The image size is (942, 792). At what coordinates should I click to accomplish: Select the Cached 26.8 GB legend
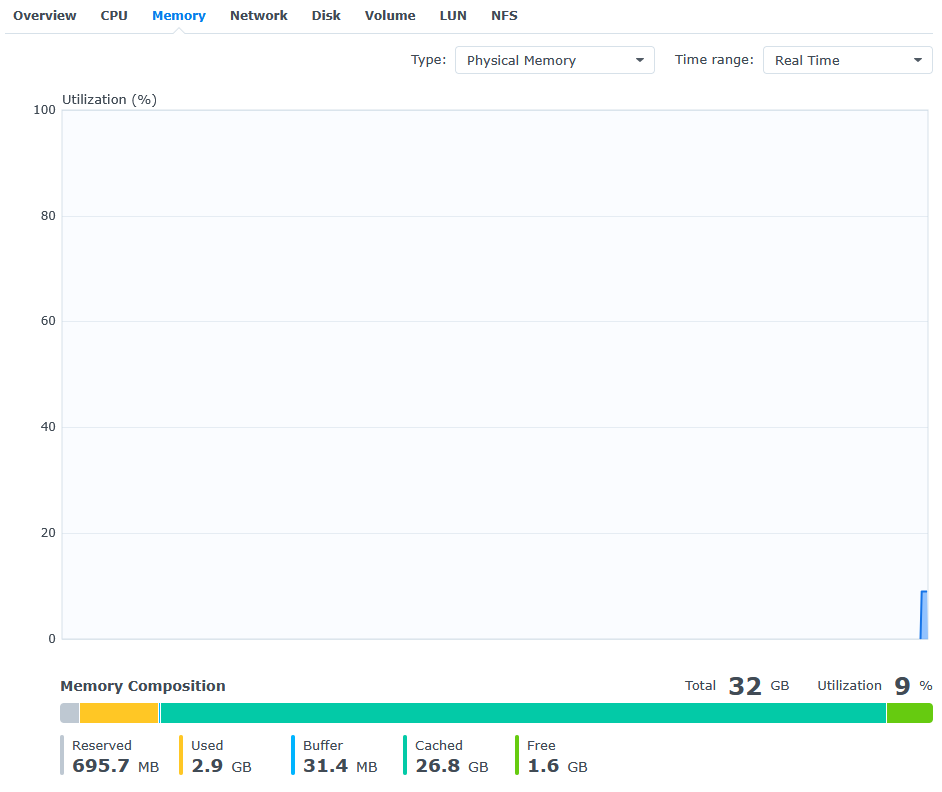451,756
